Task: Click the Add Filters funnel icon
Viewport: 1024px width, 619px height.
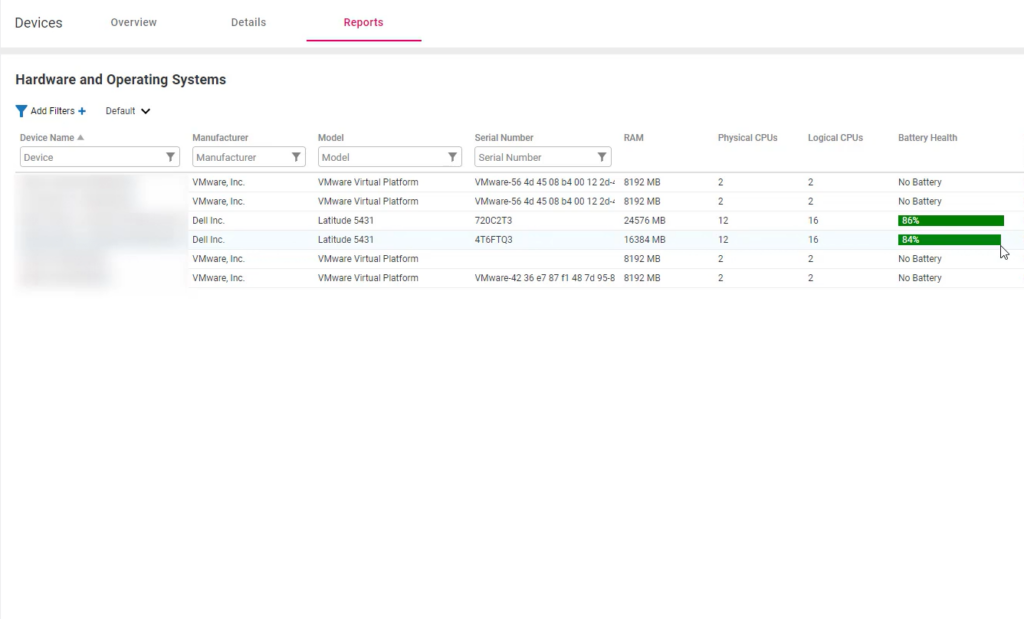Action: pos(21,111)
